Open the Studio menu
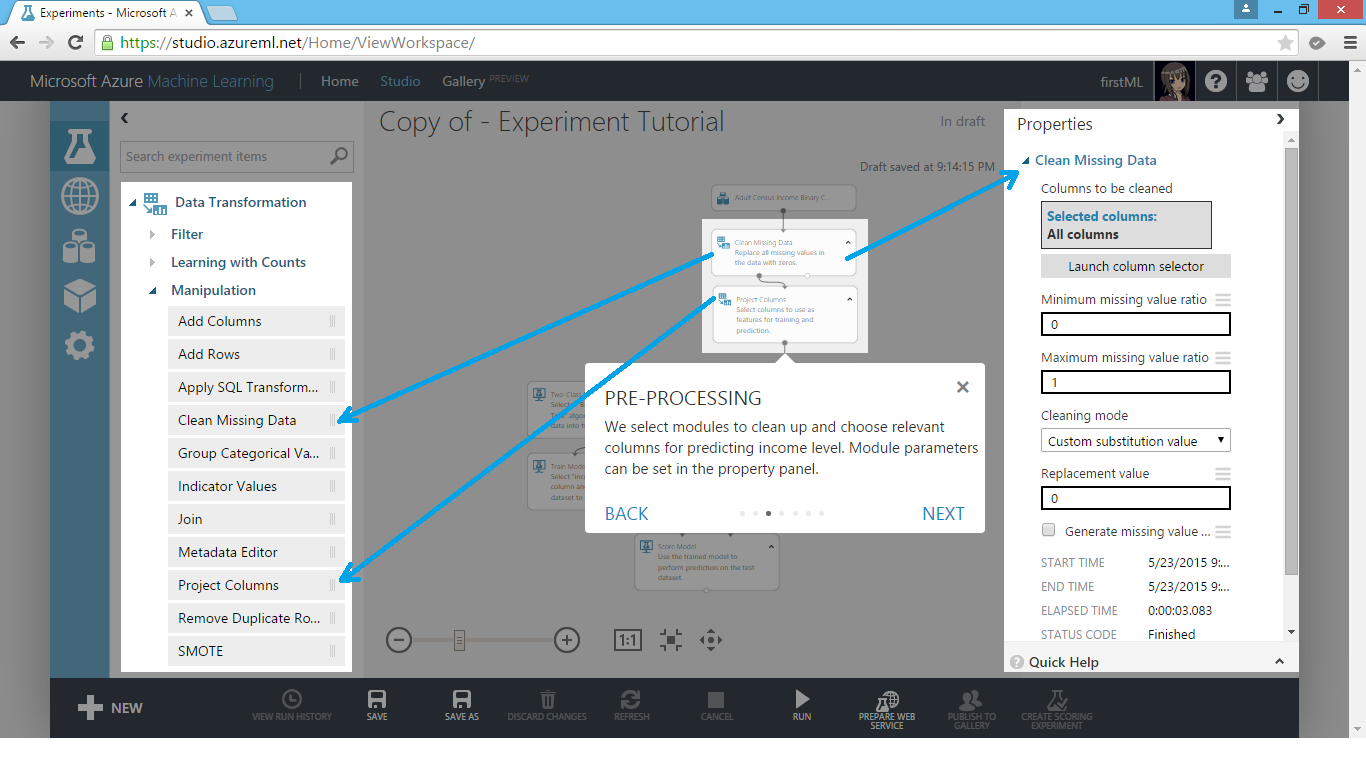This screenshot has height=768, width=1366. [x=400, y=81]
